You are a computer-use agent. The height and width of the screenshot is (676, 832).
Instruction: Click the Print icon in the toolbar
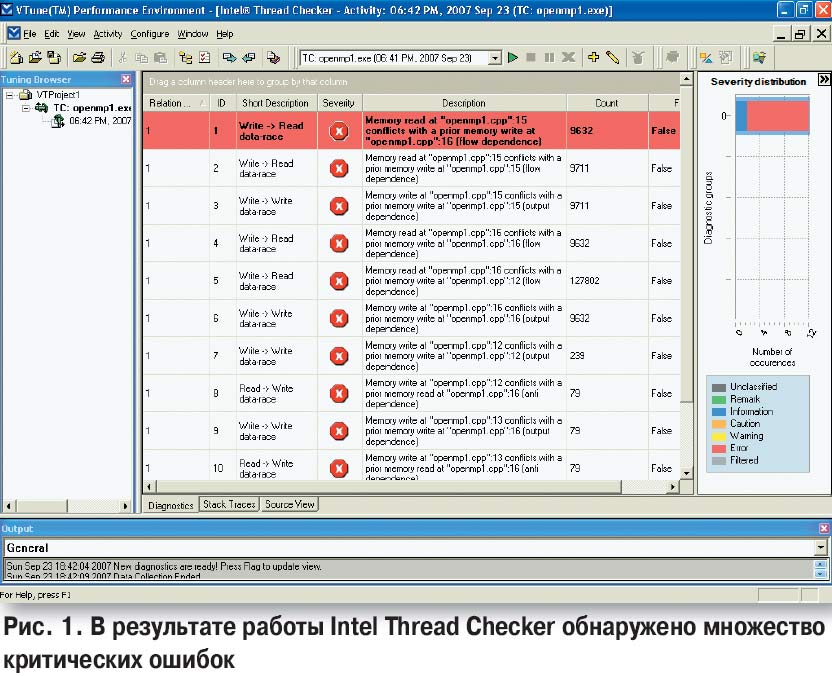pos(97,58)
